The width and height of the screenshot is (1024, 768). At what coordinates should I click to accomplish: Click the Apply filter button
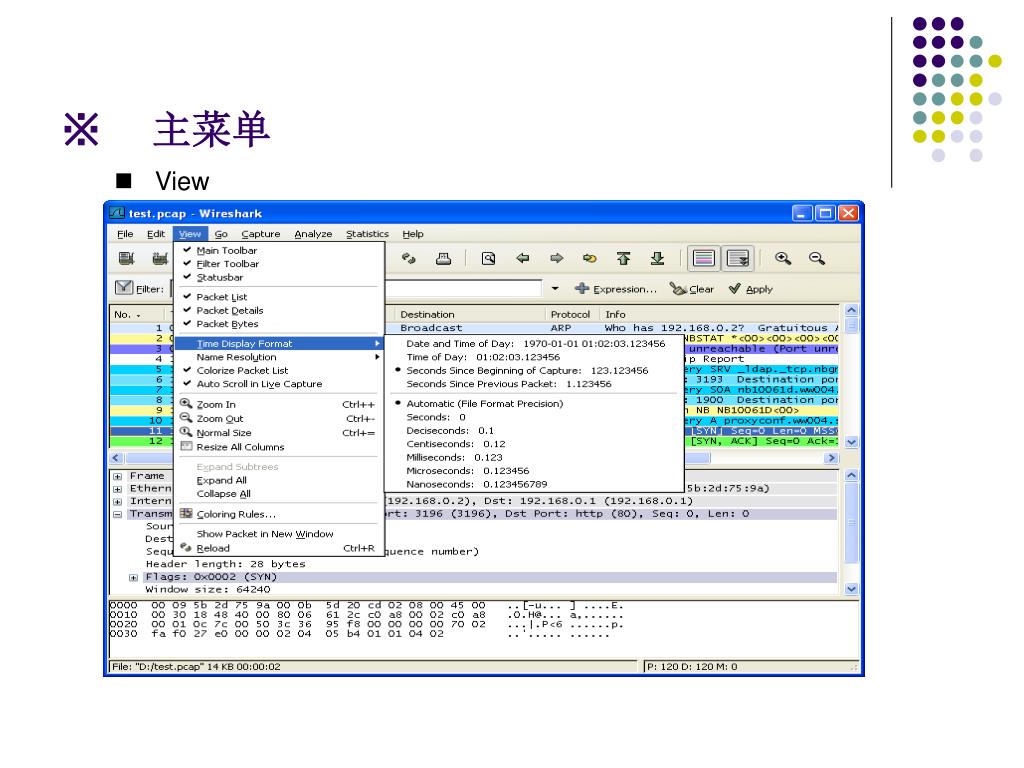pos(750,289)
